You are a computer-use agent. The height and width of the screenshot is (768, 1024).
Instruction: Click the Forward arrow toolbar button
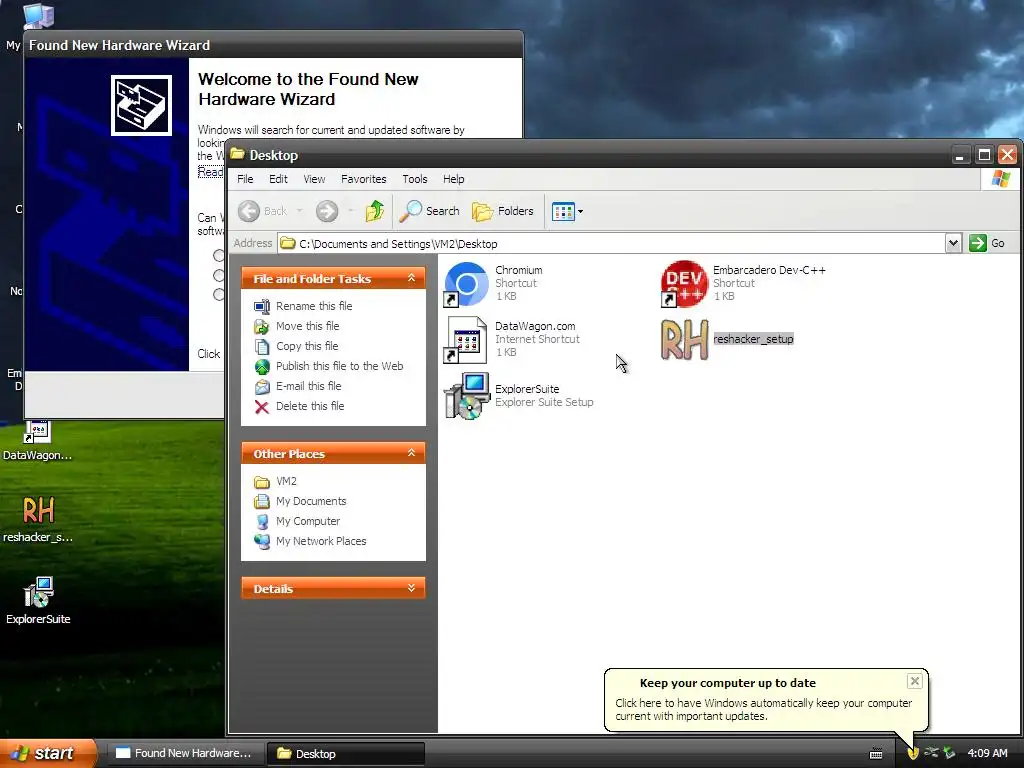[327, 211]
